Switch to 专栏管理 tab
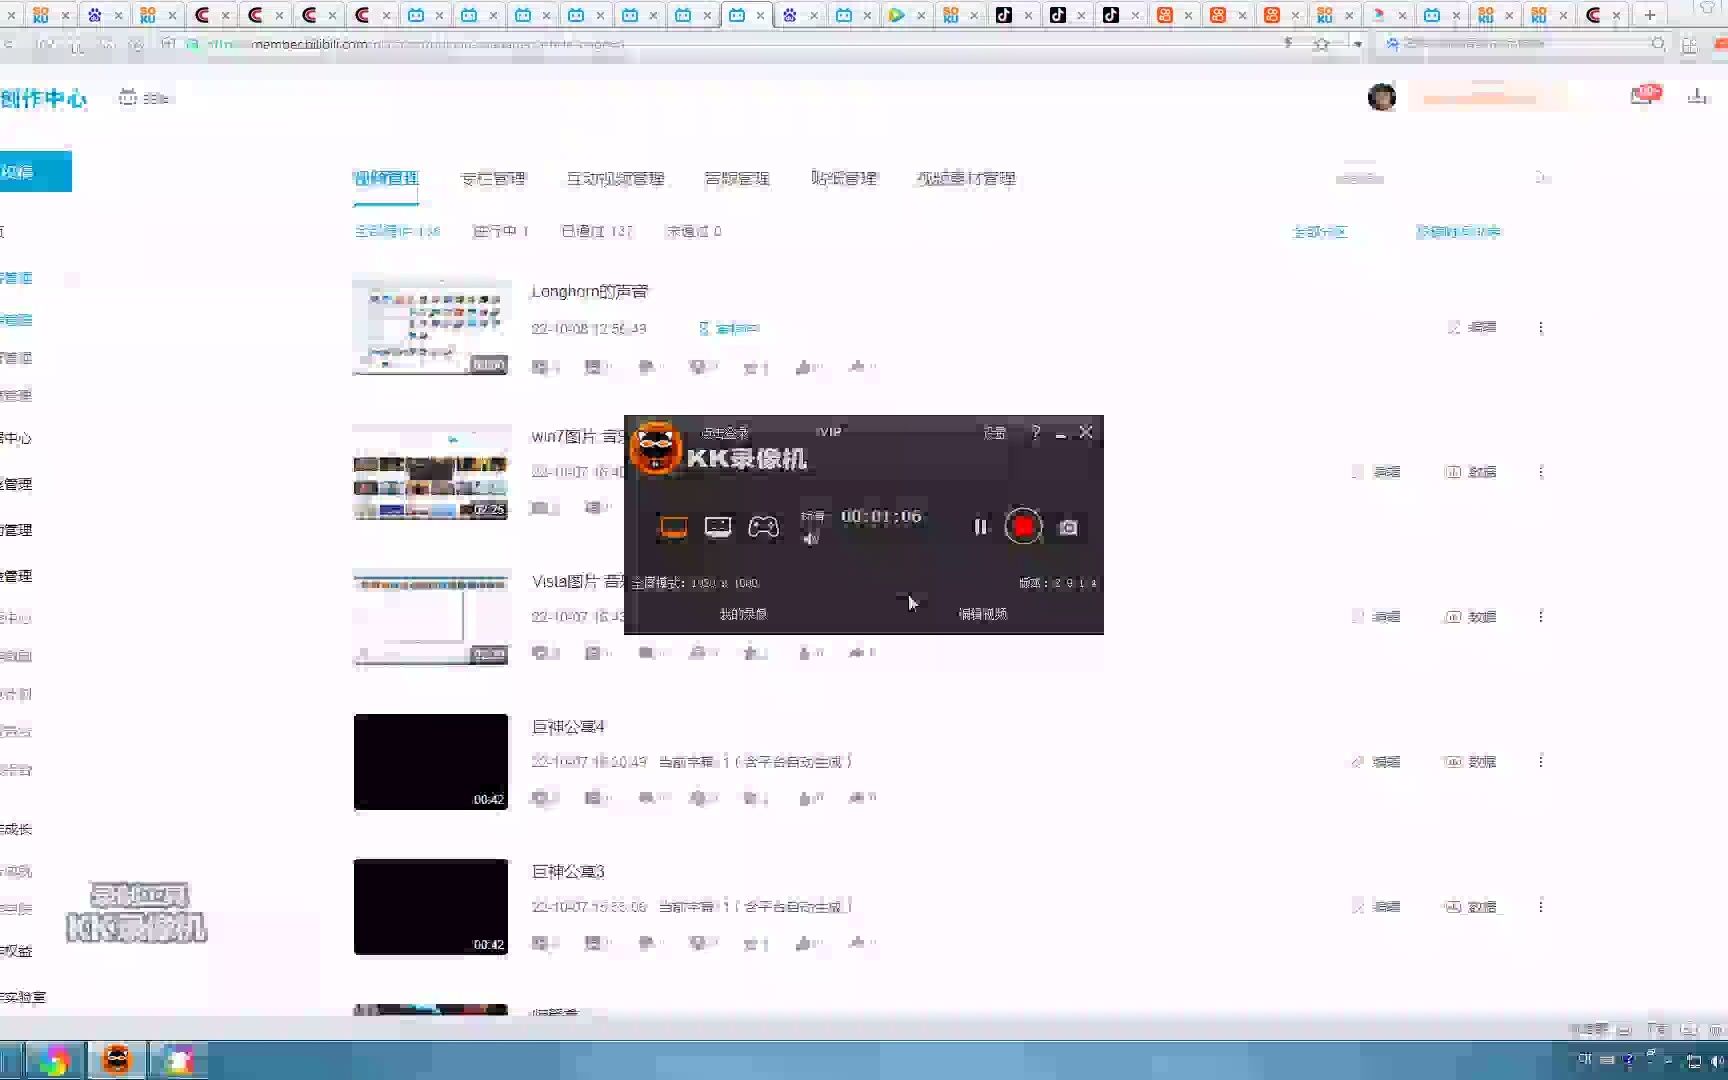 click(493, 178)
